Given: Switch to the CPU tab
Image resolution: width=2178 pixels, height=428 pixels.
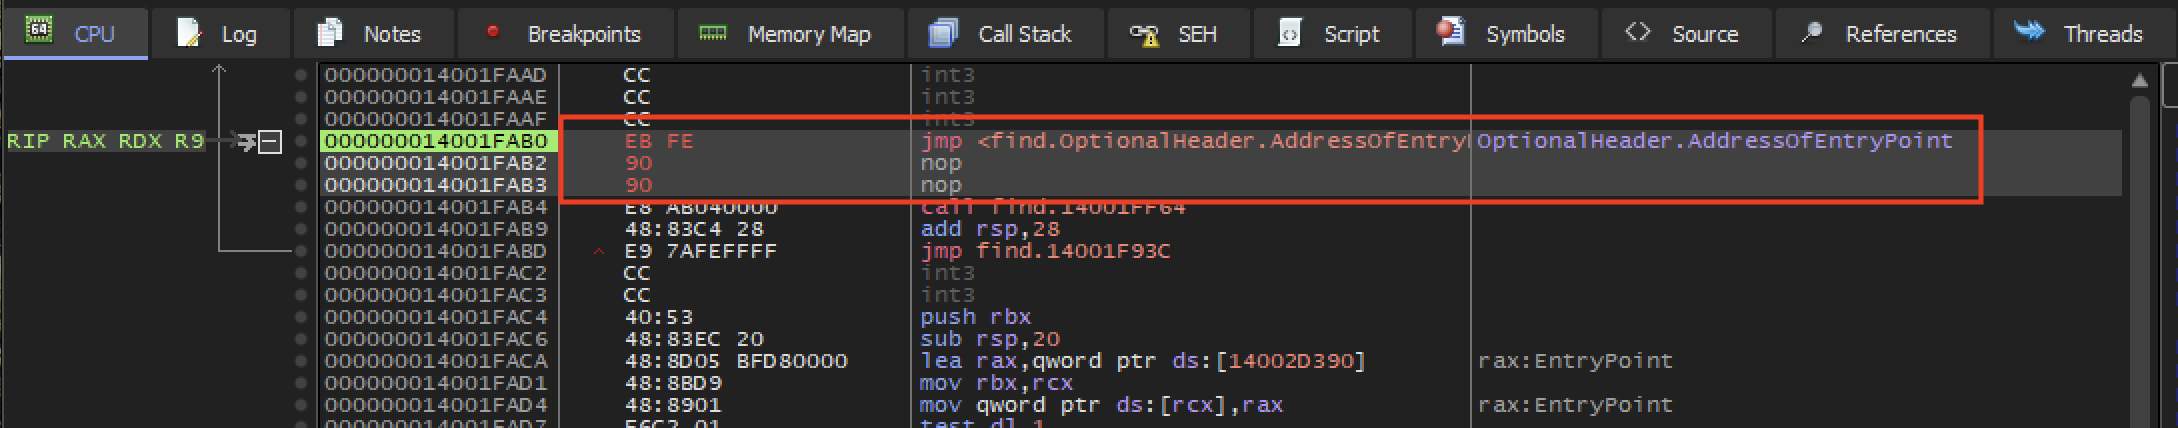Looking at the screenshot, I should coord(75,34).
